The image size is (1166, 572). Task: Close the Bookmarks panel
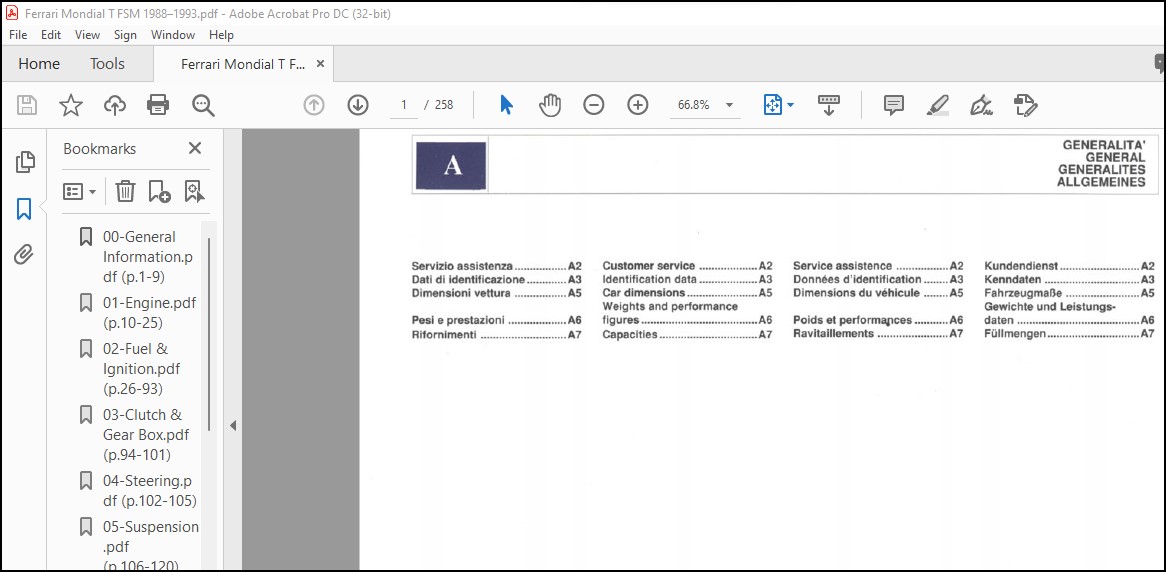coord(195,148)
